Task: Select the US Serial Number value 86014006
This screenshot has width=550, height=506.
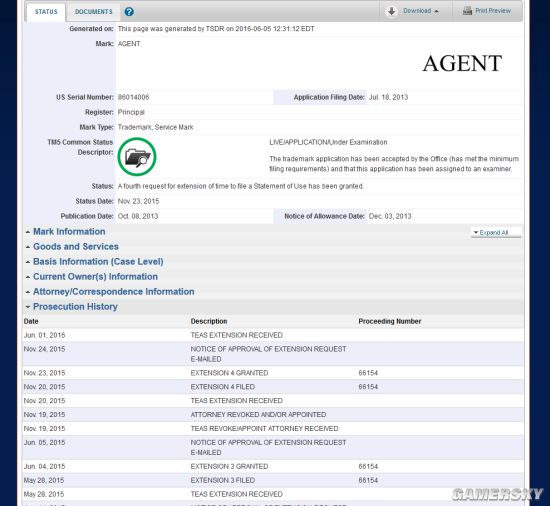Action: tap(133, 97)
